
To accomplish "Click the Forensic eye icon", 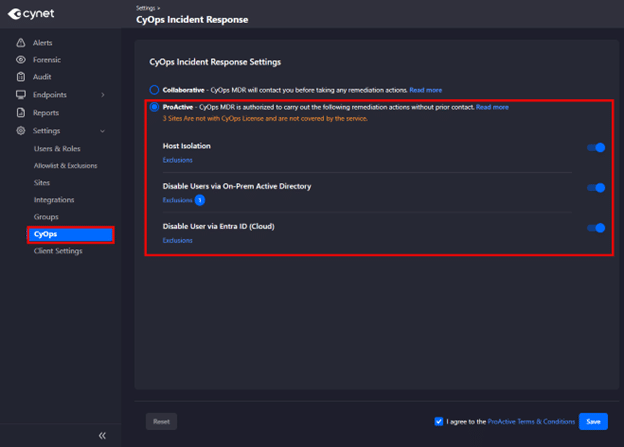I will point(21,60).
